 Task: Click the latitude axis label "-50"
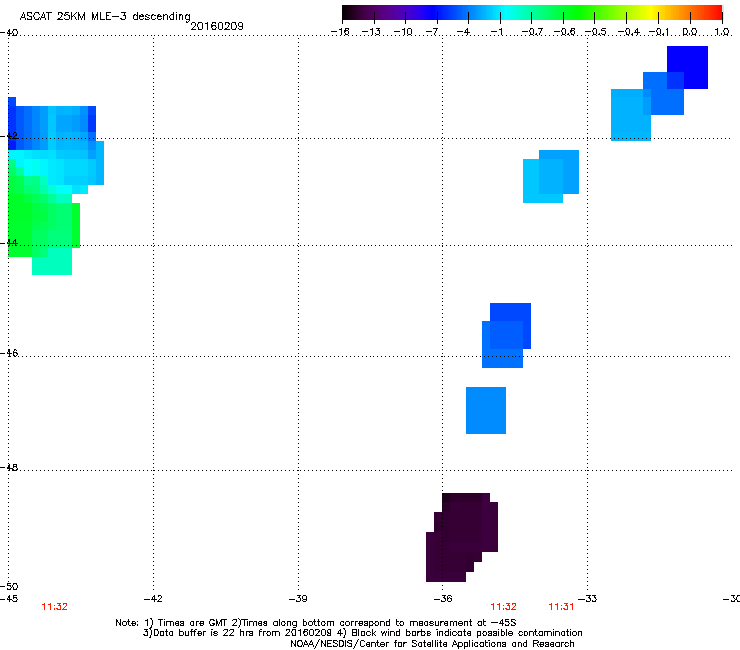(9, 586)
